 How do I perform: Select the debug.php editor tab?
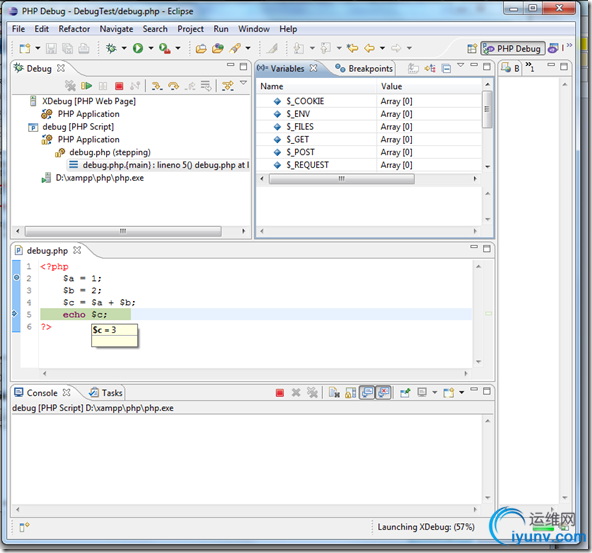click(x=47, y=251)
